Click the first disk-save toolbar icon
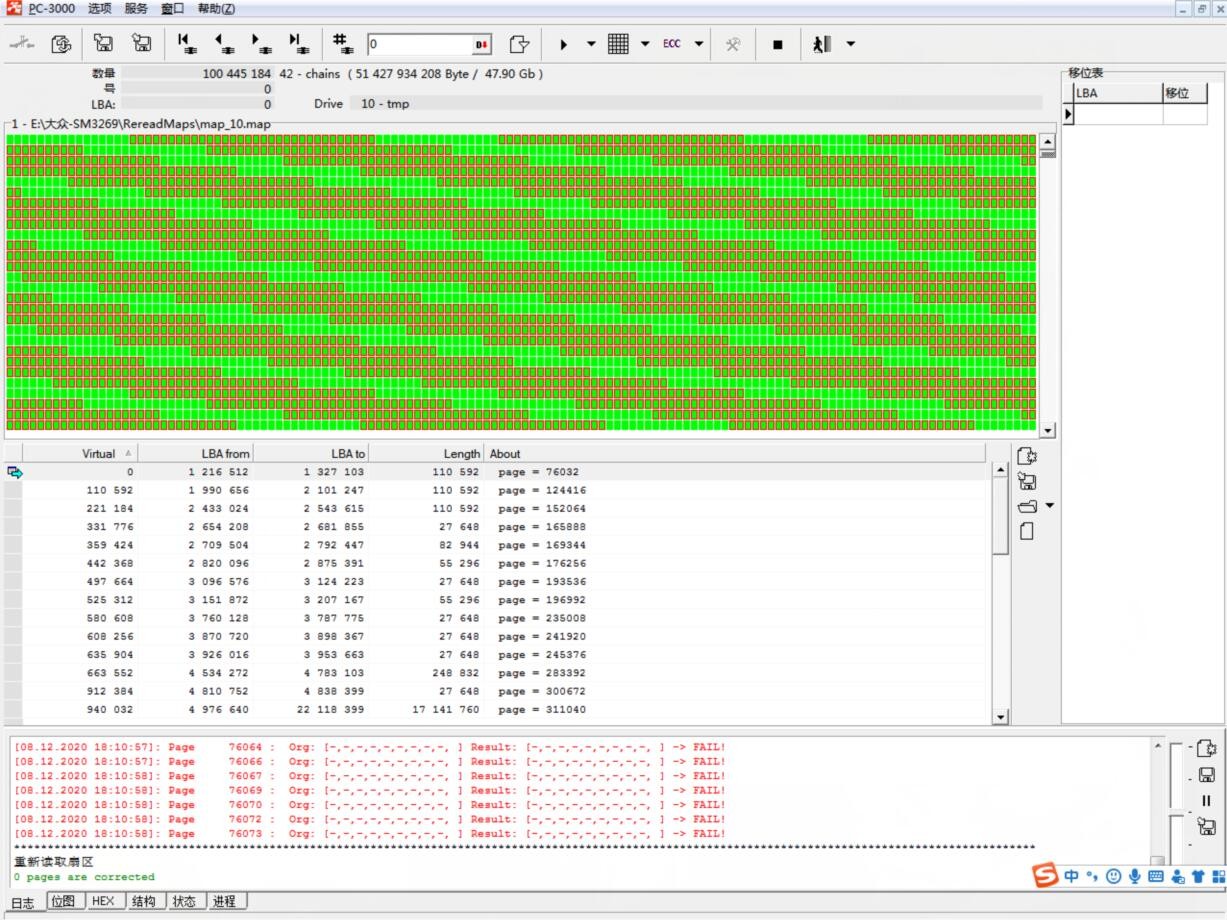 (103, 43)
